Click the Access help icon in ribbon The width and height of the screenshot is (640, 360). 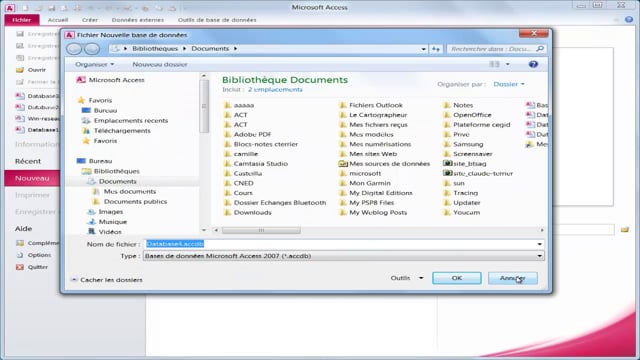pyautogui.click(x=629, y=20)
